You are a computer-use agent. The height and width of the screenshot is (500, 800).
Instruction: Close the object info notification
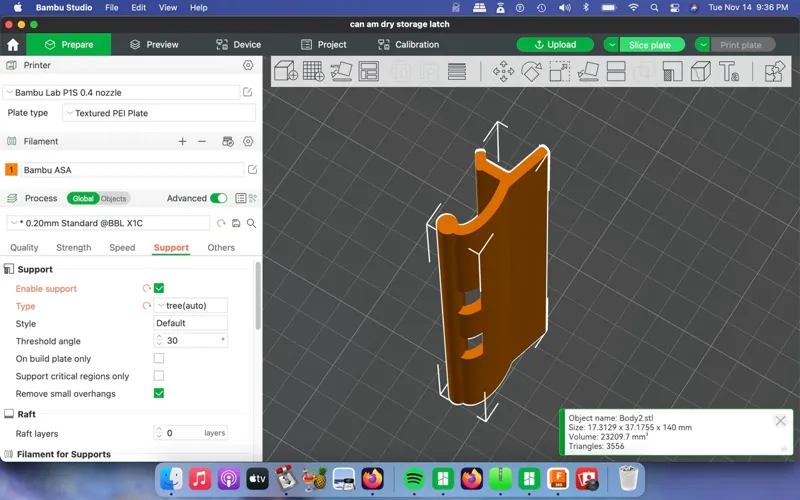point(780,421)
